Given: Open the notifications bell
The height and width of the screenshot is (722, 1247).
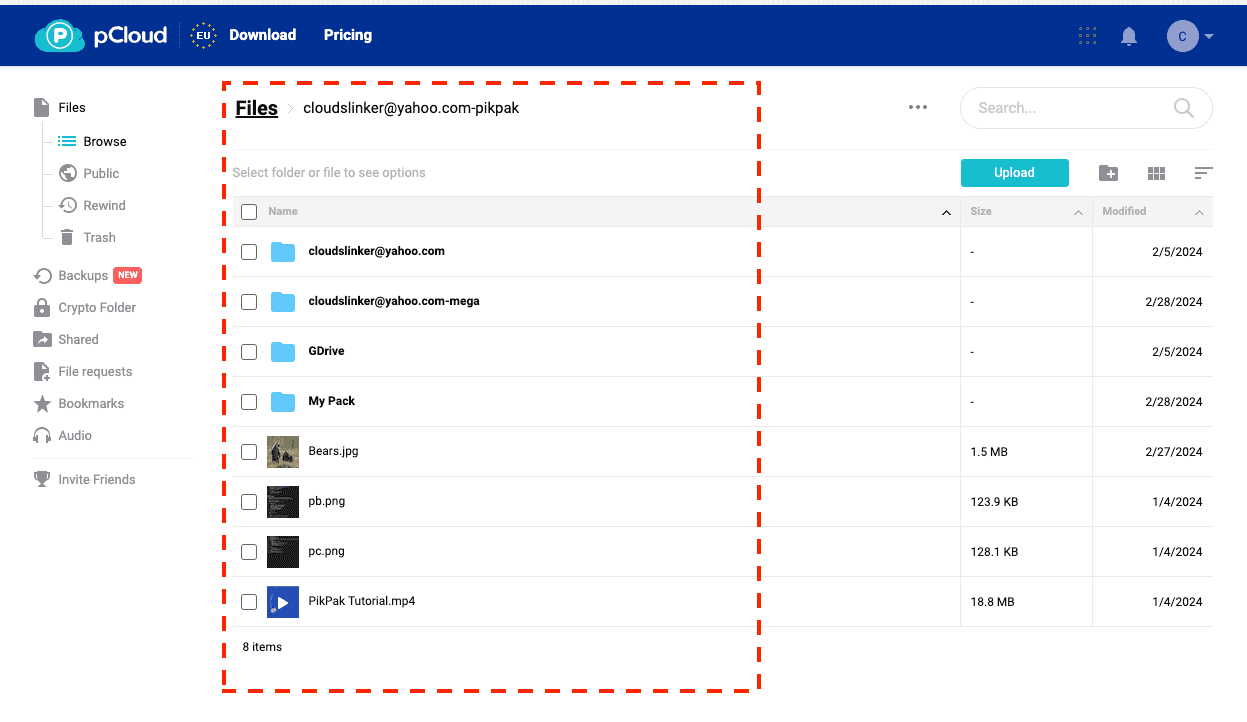Looking at the screenshot, I should (x=1129, y=36).
